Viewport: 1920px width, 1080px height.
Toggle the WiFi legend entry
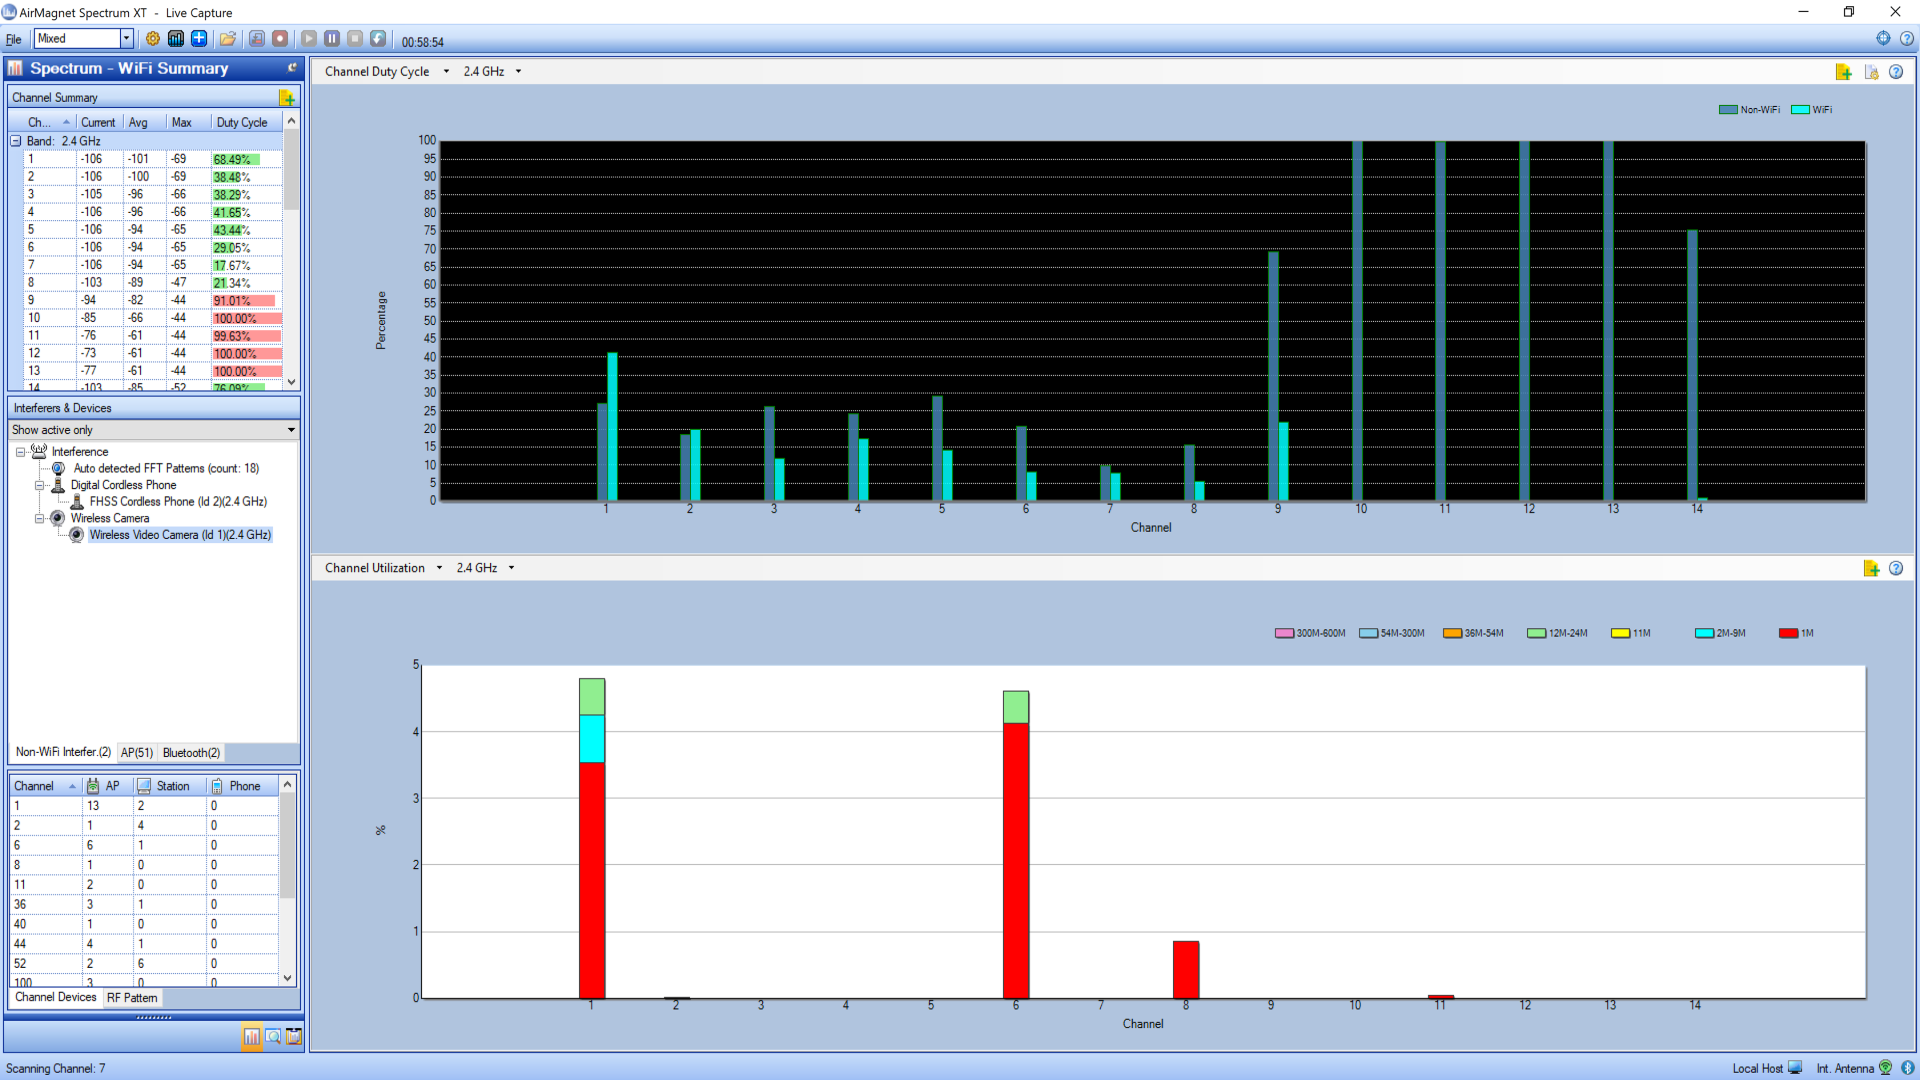coord(1812,109)
